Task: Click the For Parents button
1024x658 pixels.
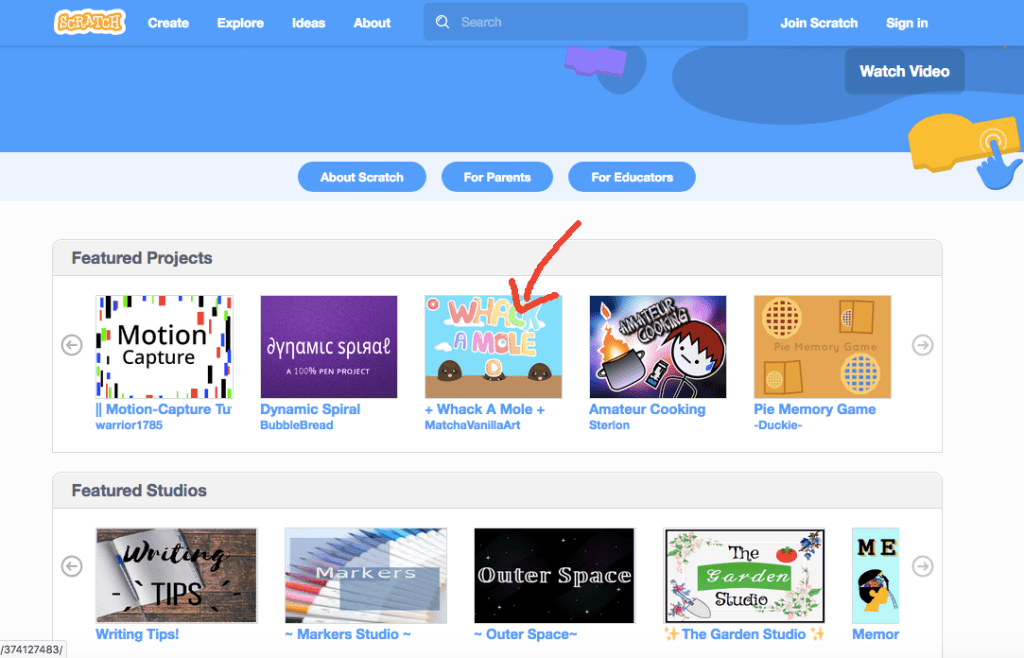Action: [497, 177]
